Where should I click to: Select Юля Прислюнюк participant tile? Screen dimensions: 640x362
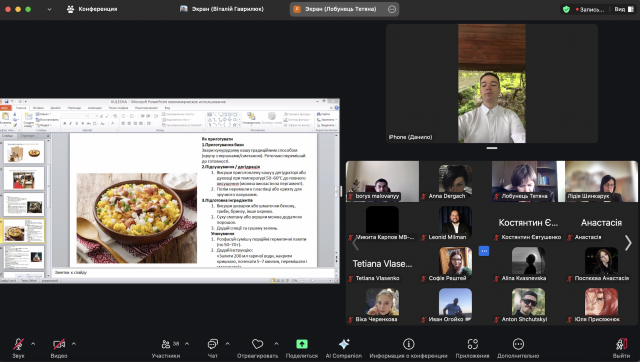tap(601, 305)
